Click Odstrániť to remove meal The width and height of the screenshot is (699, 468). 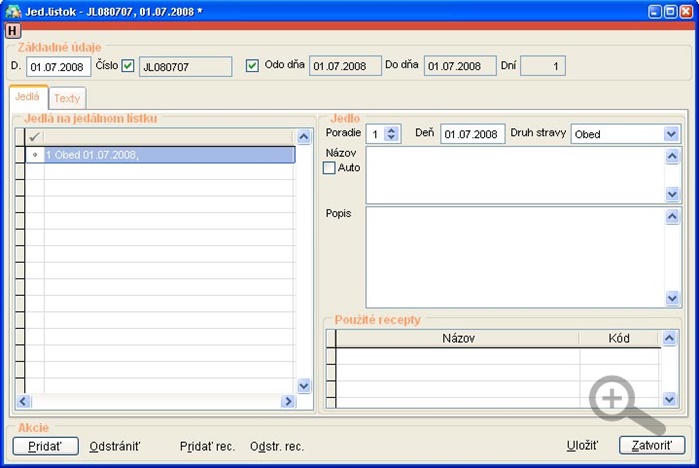pos(115,446)
